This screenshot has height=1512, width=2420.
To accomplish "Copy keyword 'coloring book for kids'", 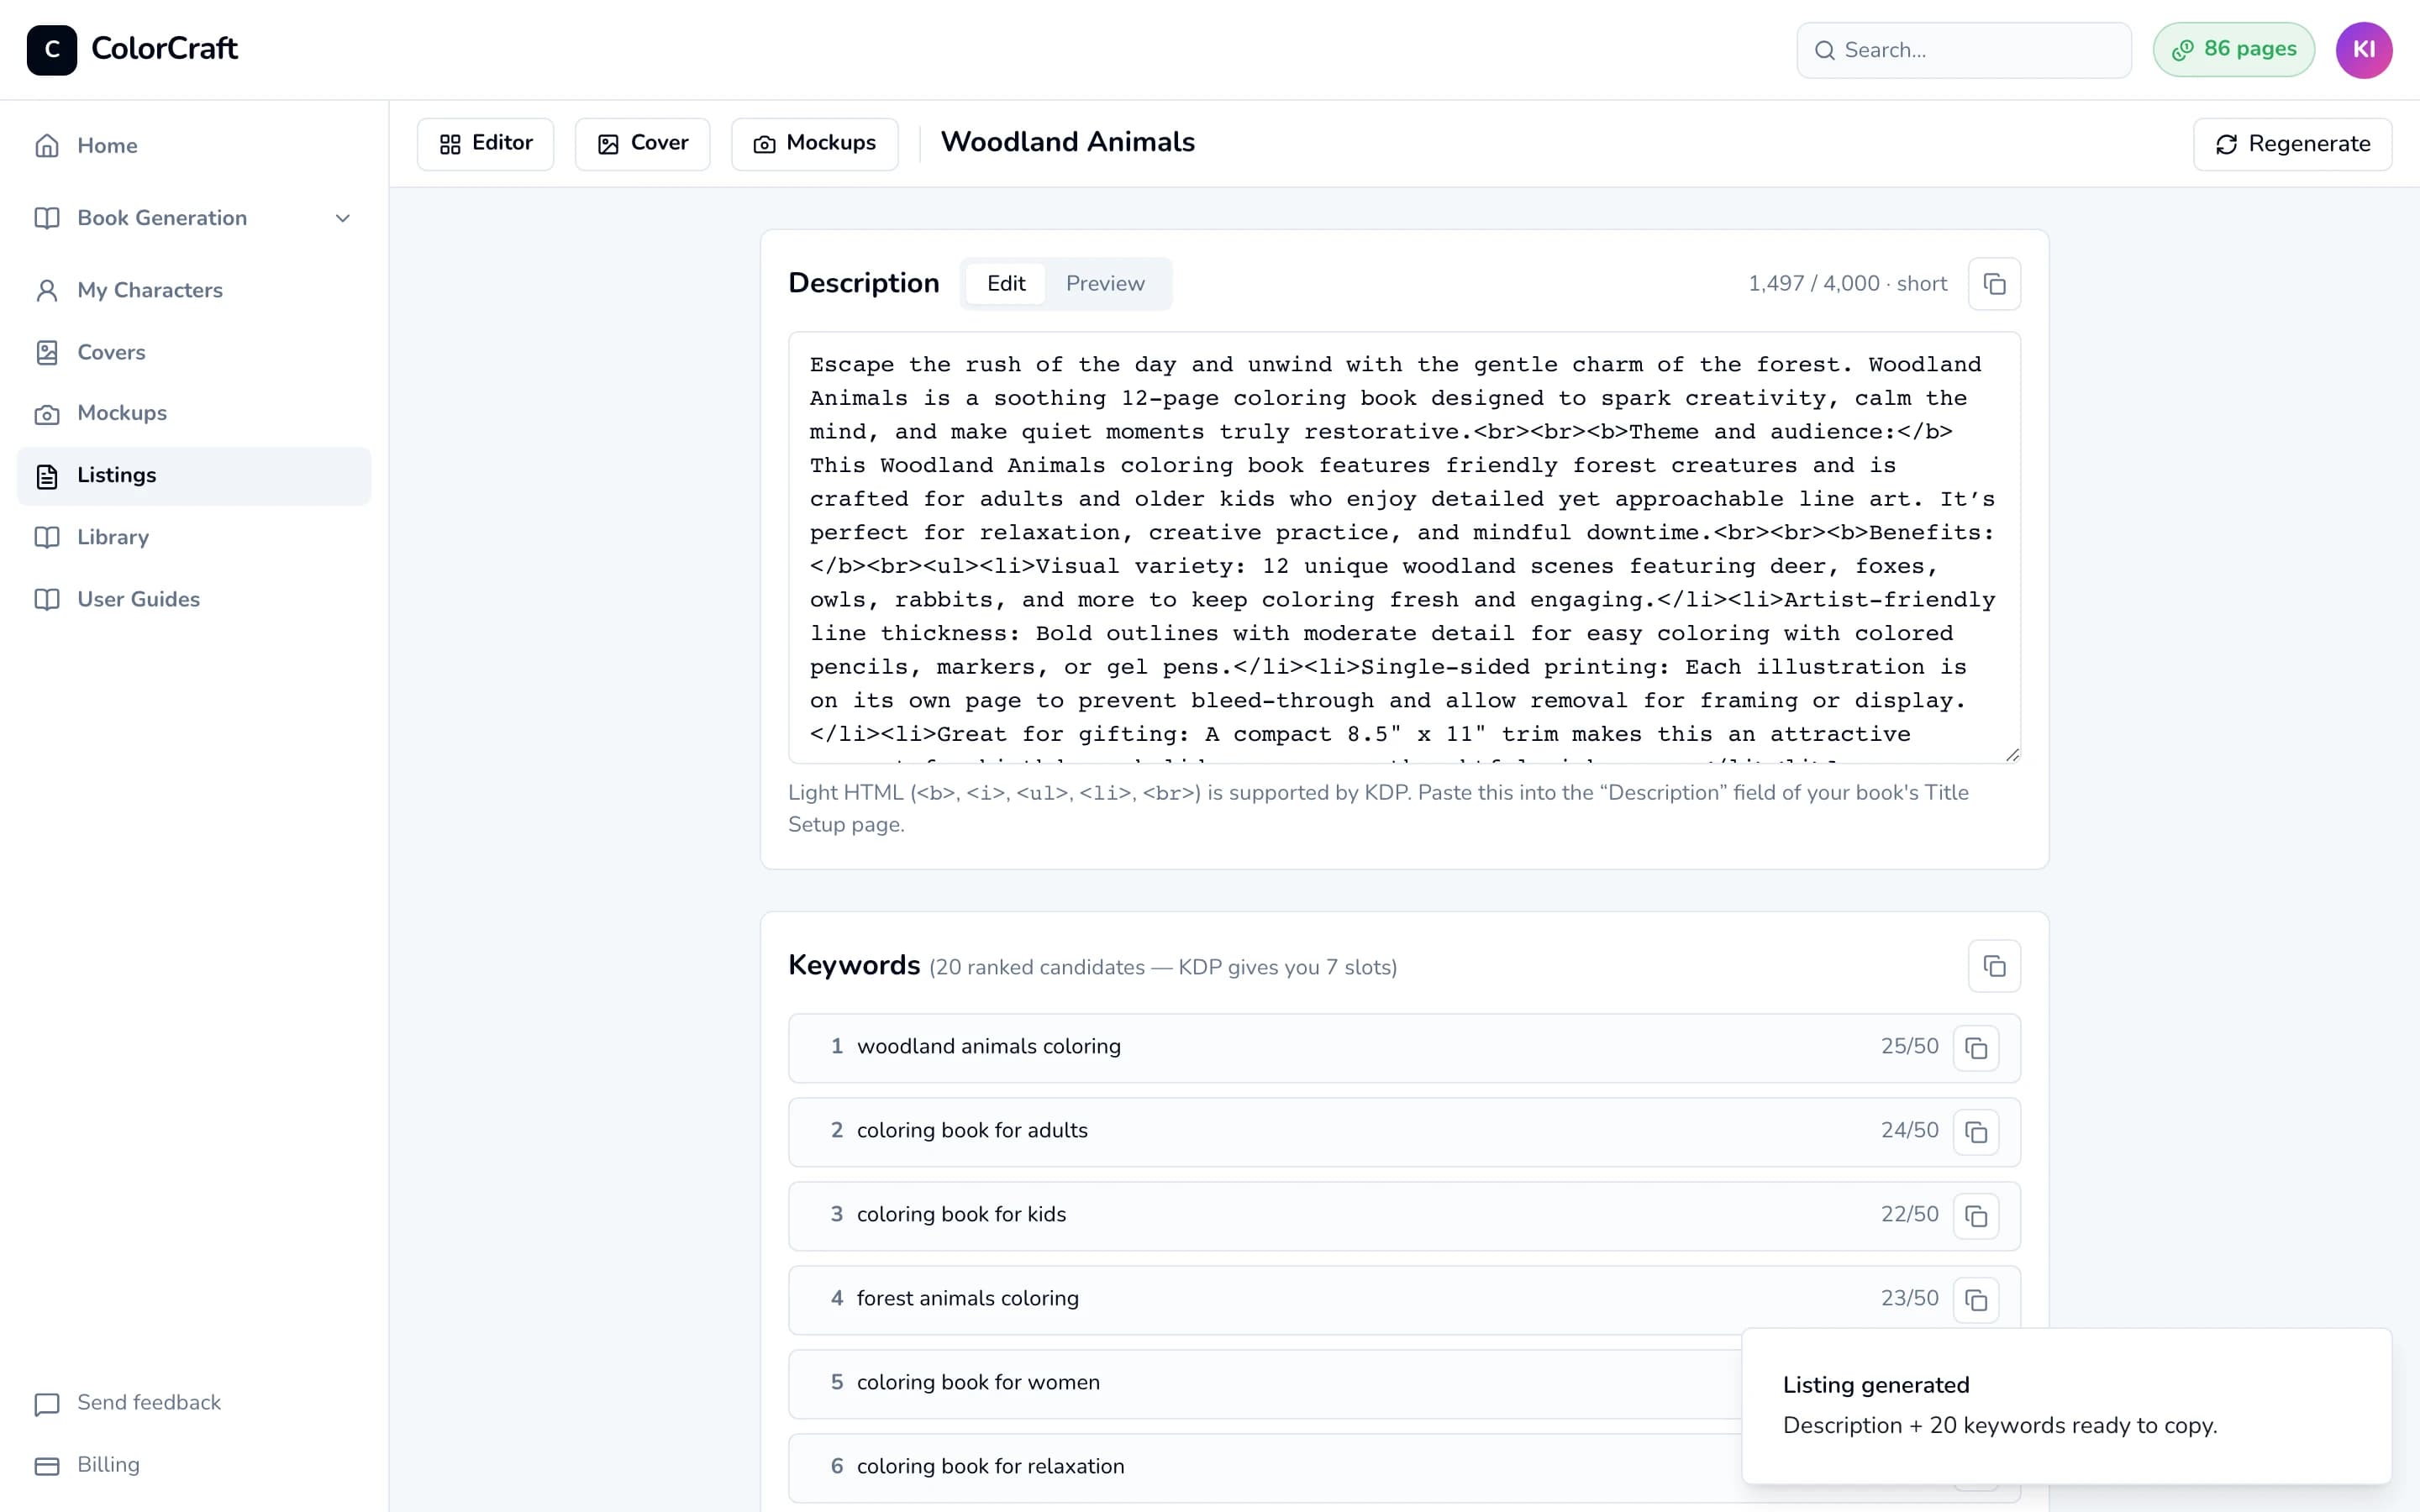I will pyautogui.click(x=1976, y=1216).
